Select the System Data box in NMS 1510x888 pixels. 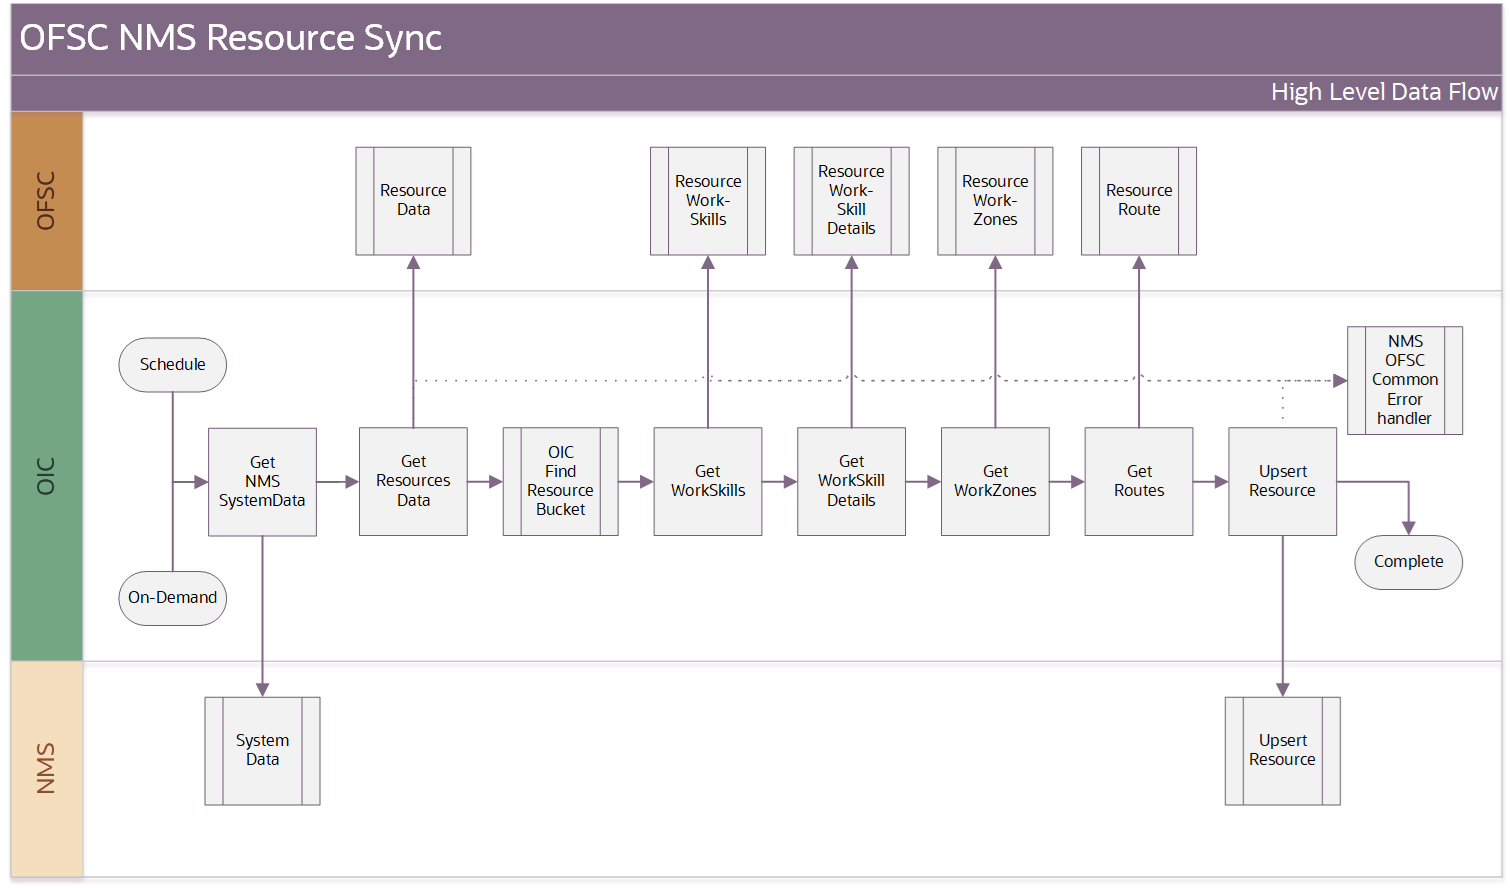click(x=262, y=751)
